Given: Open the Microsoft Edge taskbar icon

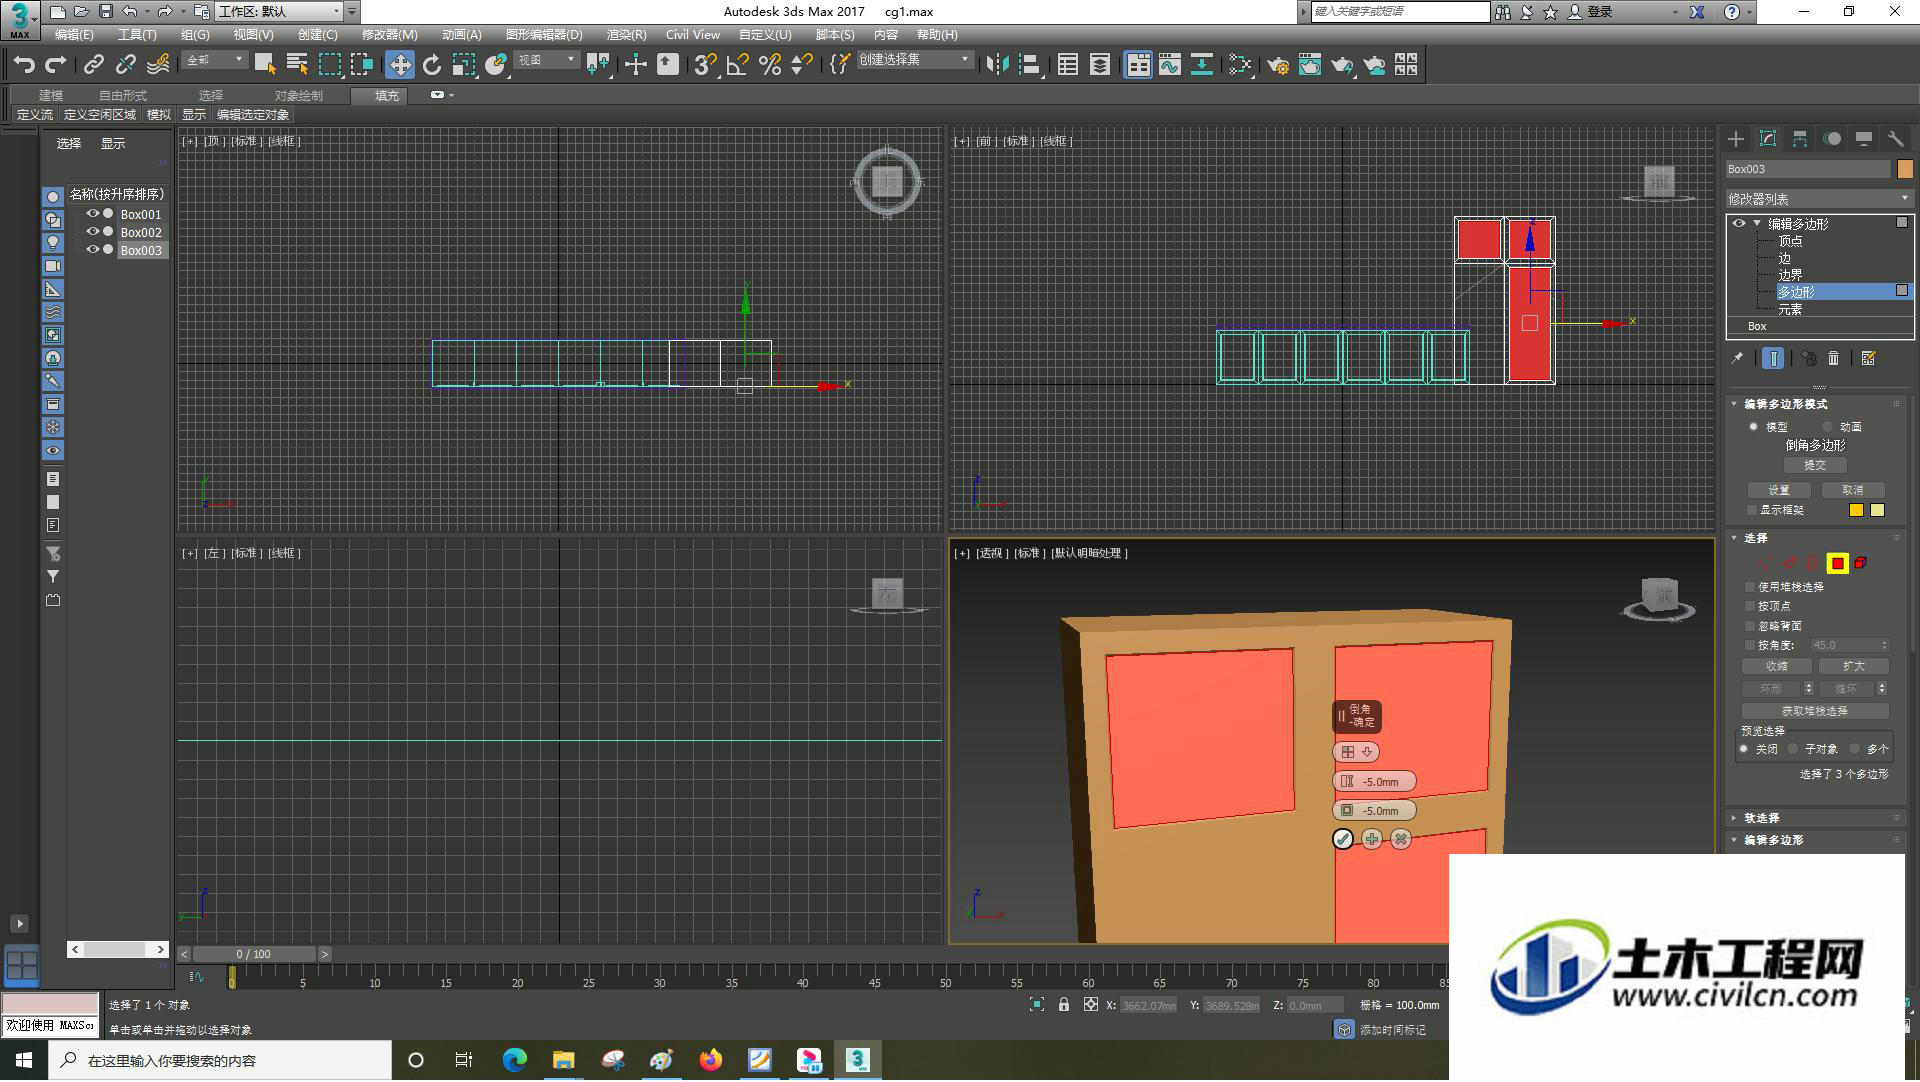Looking at the screenshot, I should [515, 1060].
